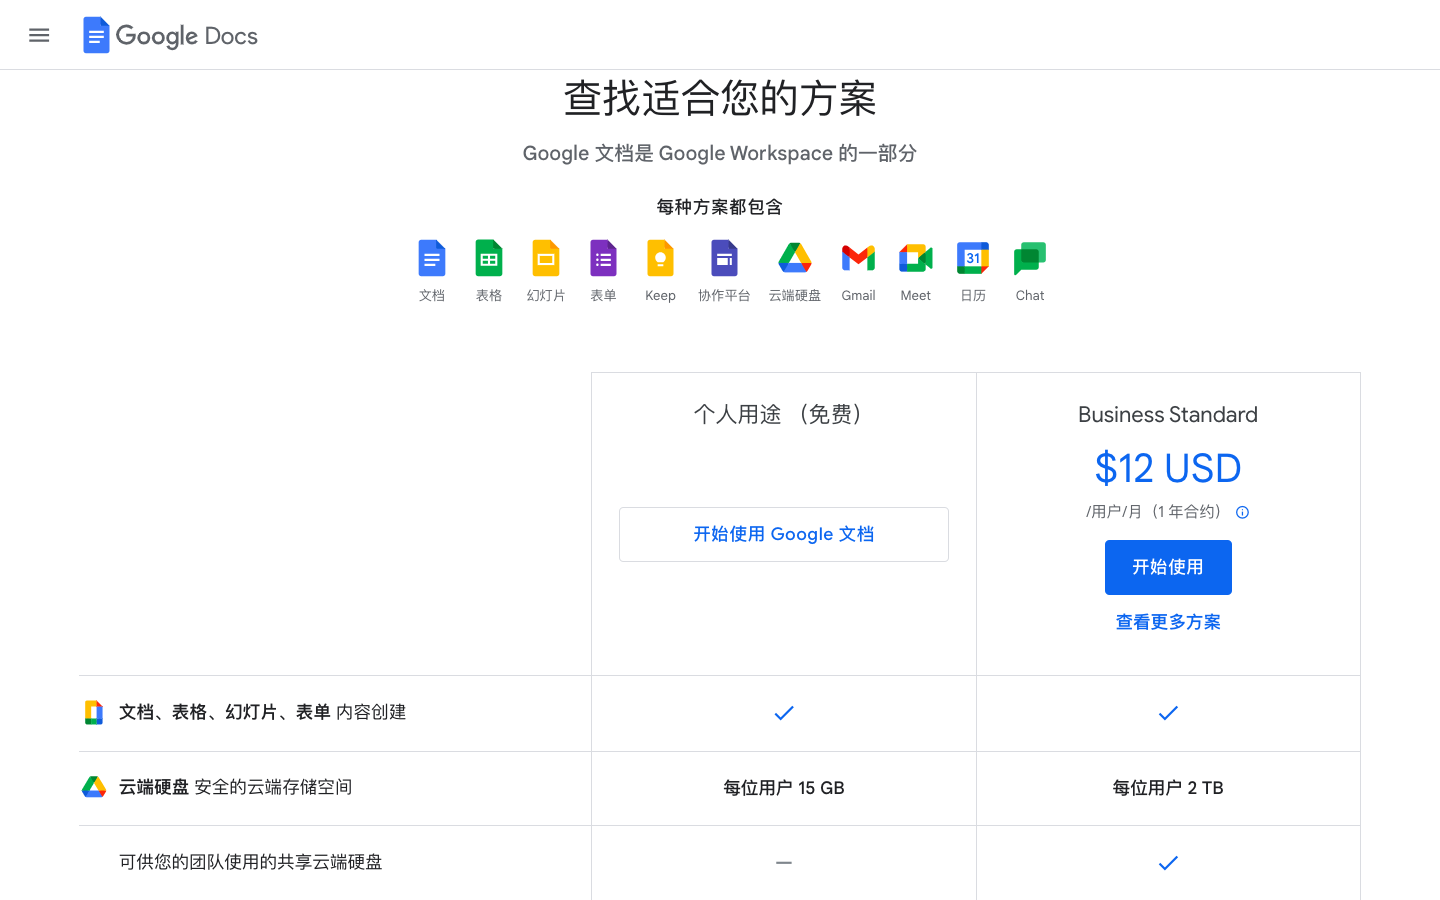Click the 幻灯片 Slides app icon
Image resolution: width=1440 pixels, height=900 pixels.
[x=546, y=258]
